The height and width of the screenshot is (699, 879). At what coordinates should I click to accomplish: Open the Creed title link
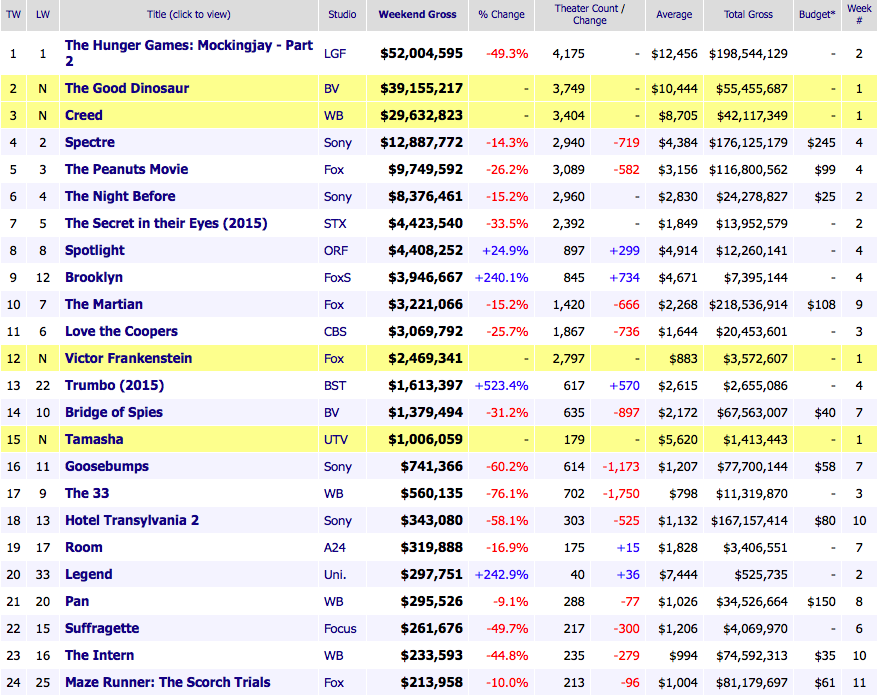(x=84, y=115)
